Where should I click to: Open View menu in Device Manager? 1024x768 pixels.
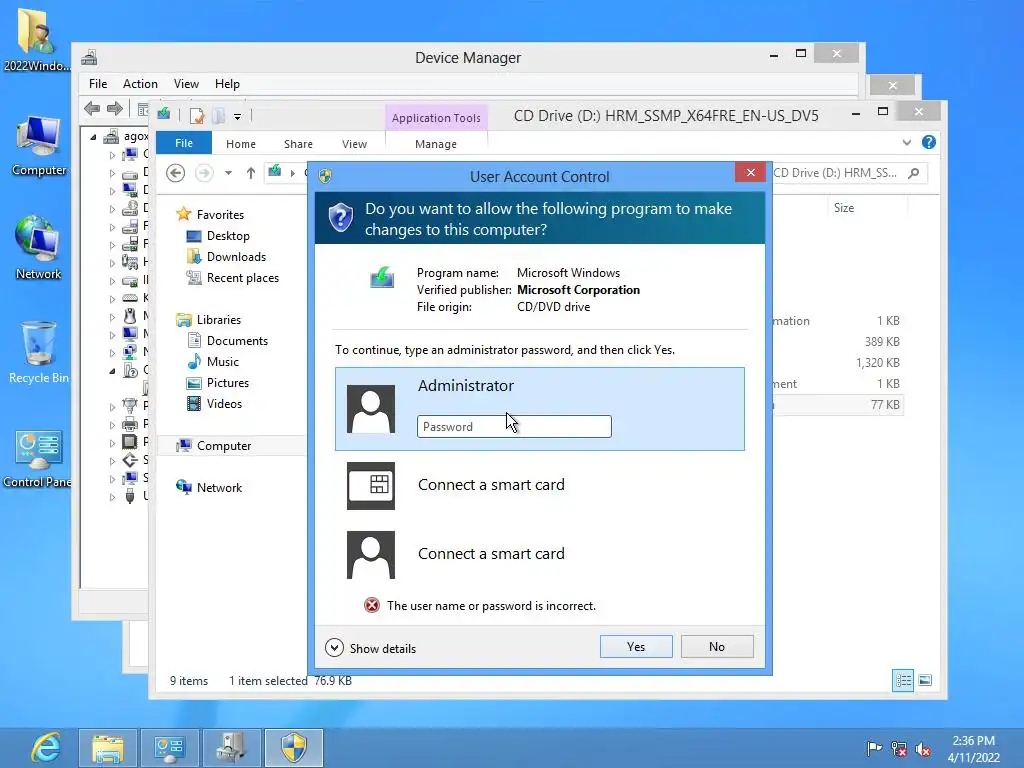pyautogui.click(x=186, y=84)
